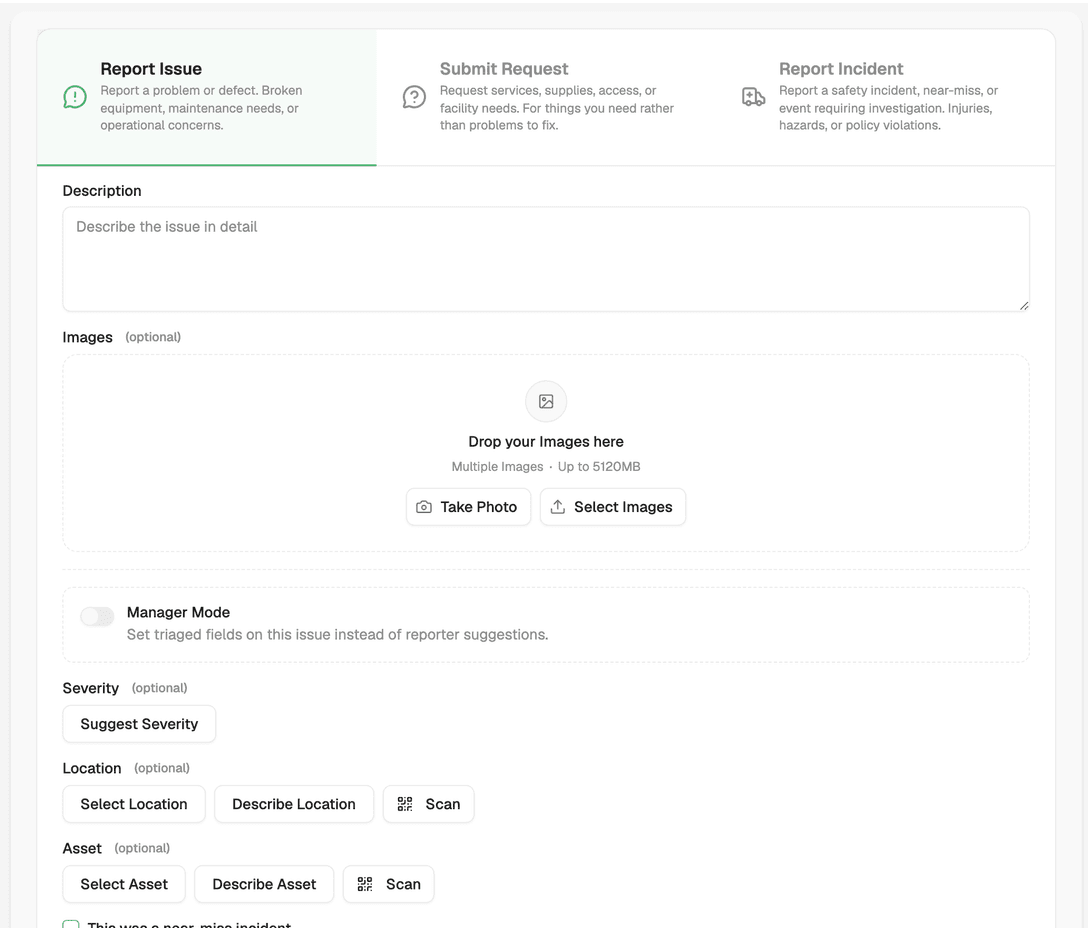Viewport: 1088px width, 928px height.
Task: Click the QR code icon in Asset row
Action: [x=365, y=884]
